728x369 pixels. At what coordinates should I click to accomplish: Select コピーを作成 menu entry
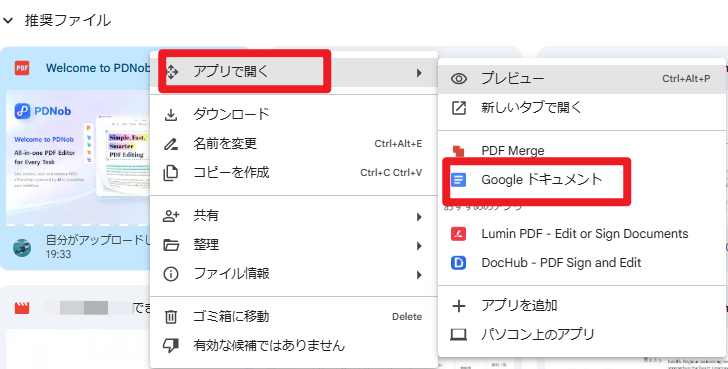(294, 173)
